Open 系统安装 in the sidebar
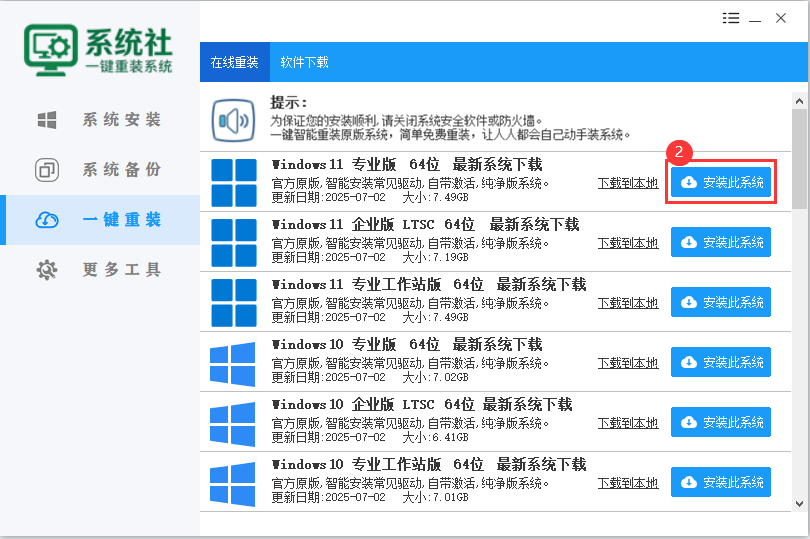810x539 pixels. (x=100, y=120)
